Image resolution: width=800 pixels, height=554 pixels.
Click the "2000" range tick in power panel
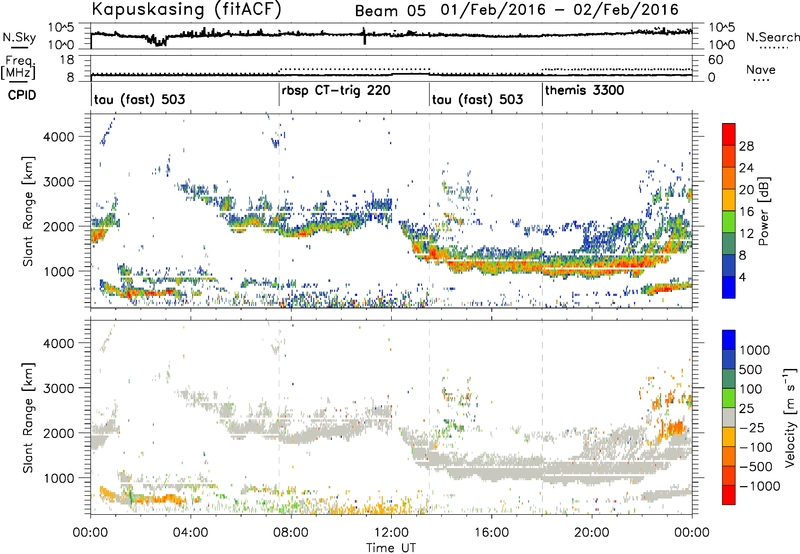tap(58, 226)
